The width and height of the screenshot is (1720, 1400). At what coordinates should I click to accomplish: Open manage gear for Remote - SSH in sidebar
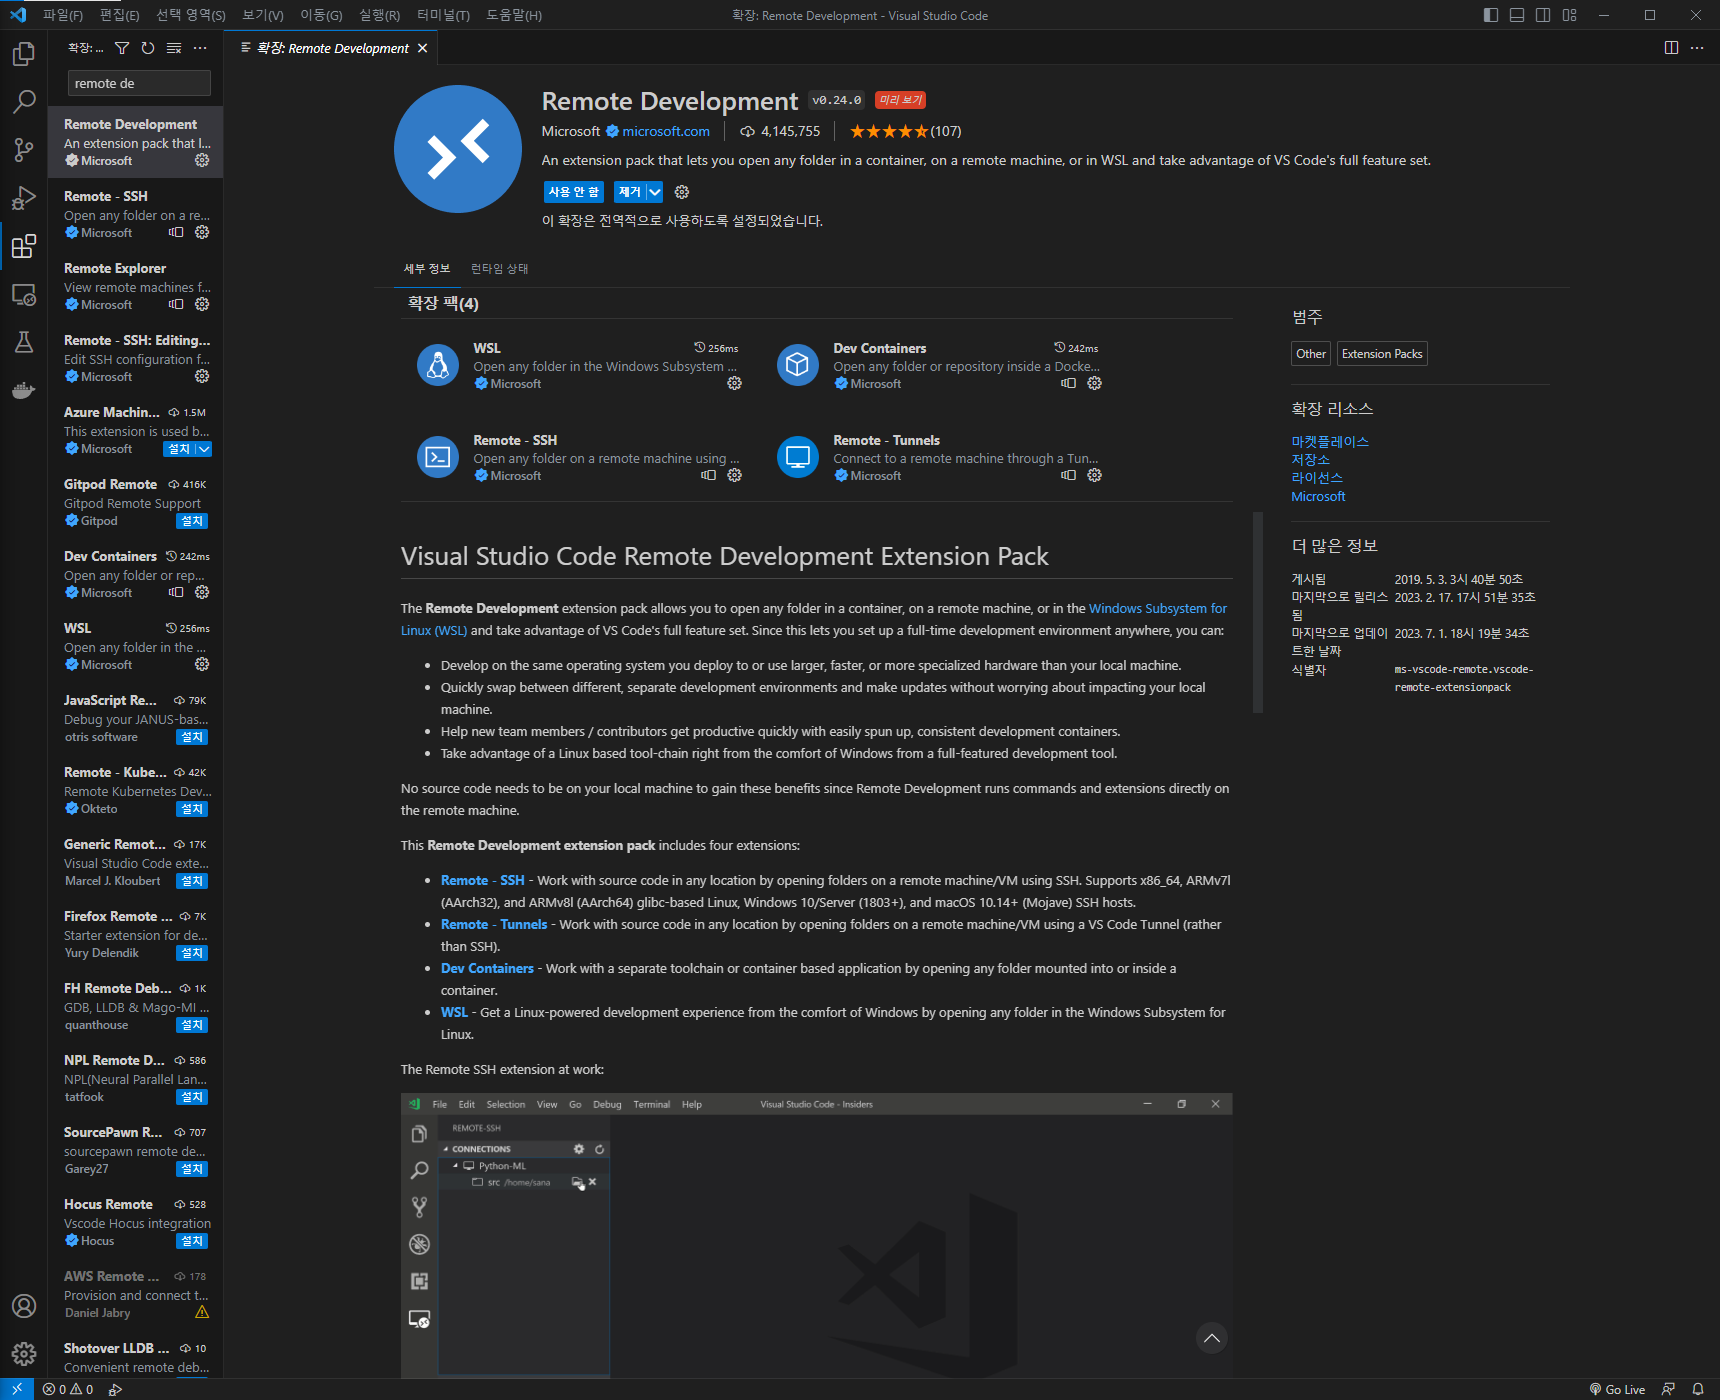pos(202,232)
